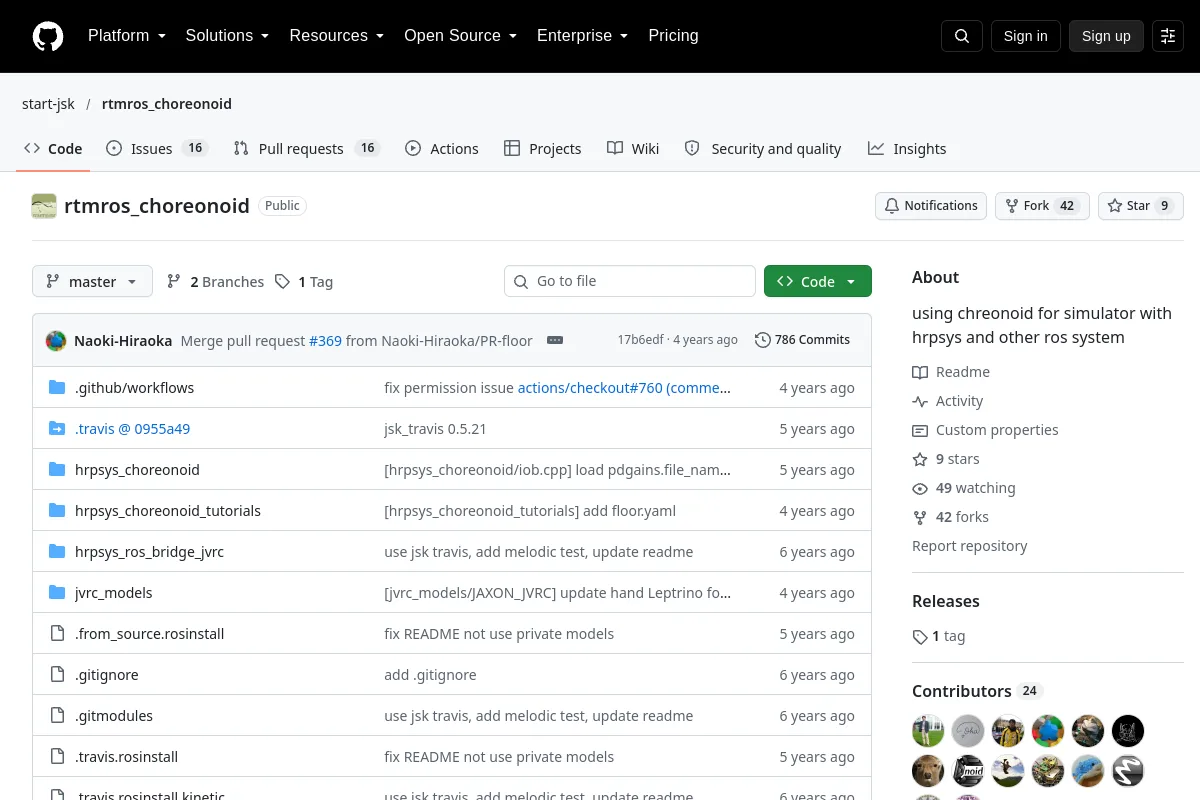Open the hrpsys_ros_bridge_jvrc folder
The width and height of the screenshot is (1200, 800).
tap(150, 552)
